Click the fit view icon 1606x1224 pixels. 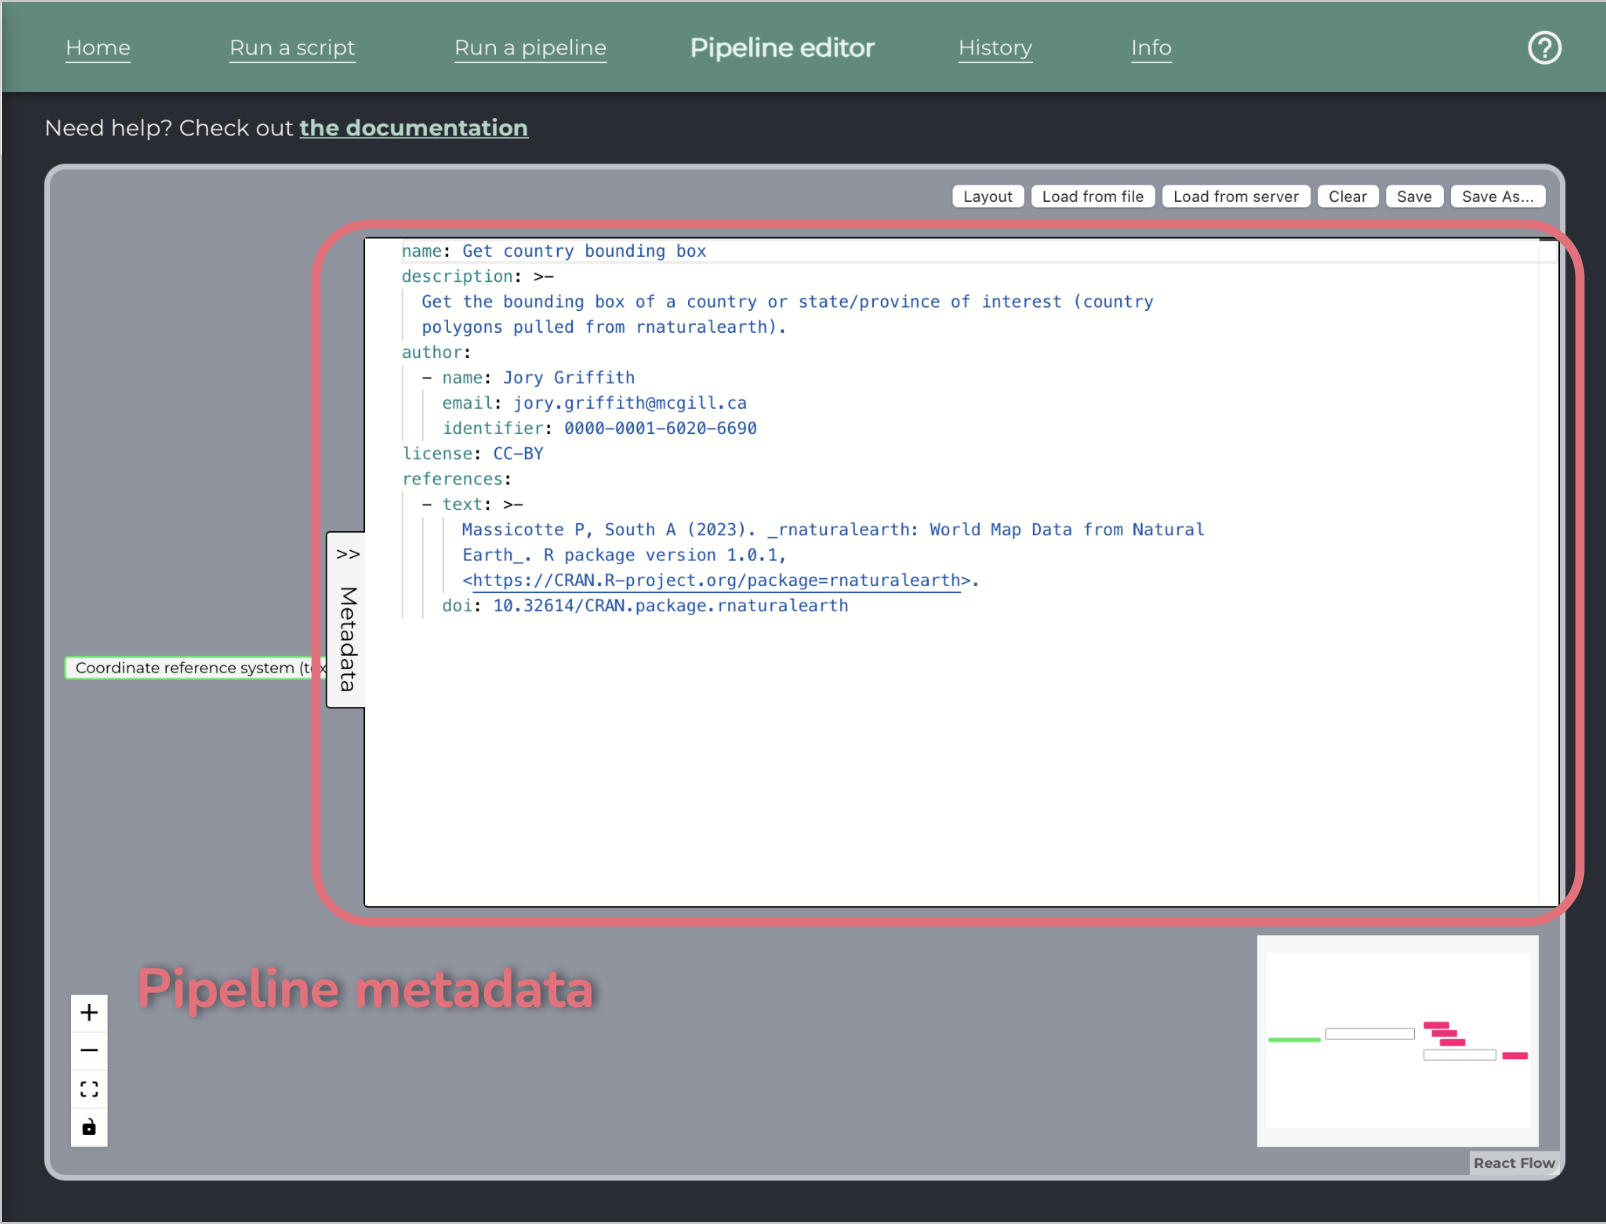tap(89, 1089)
